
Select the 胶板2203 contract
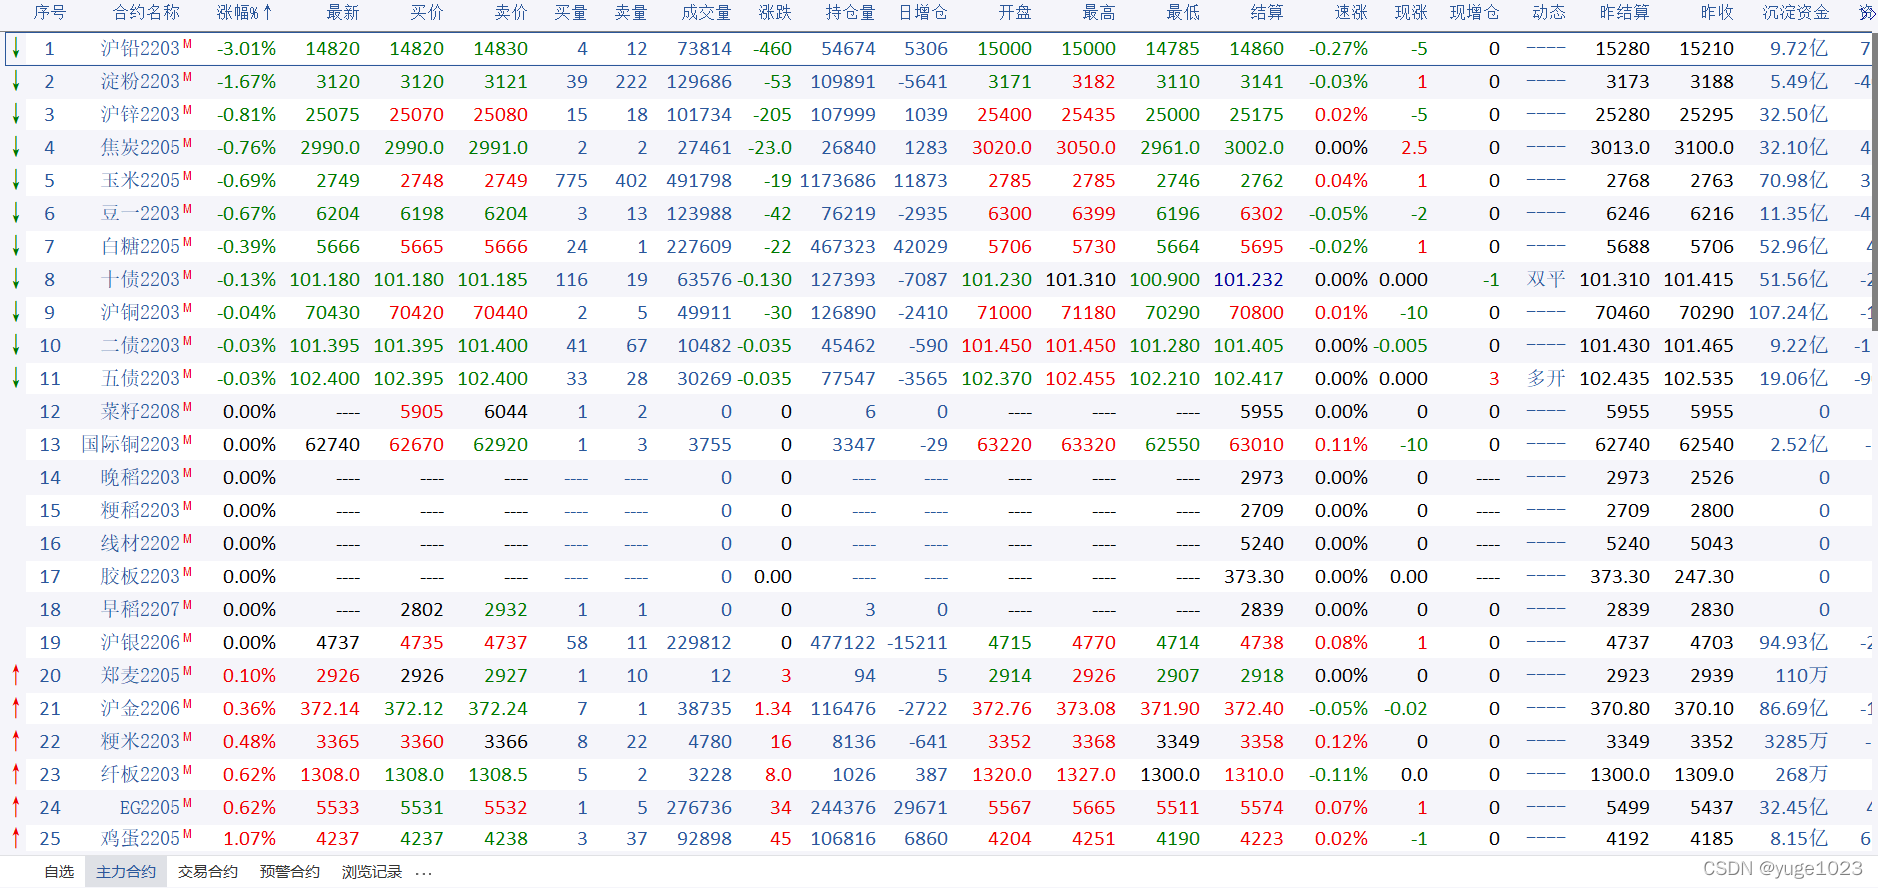coord(140,576)
